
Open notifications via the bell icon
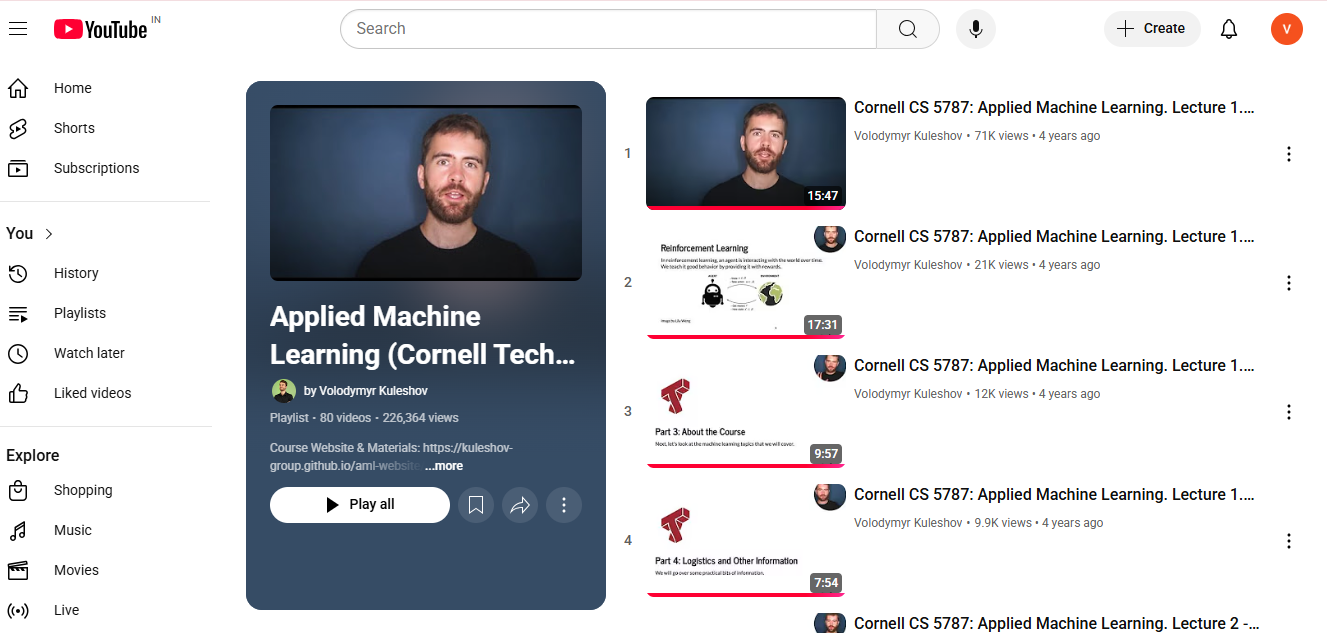(1228, 29)
